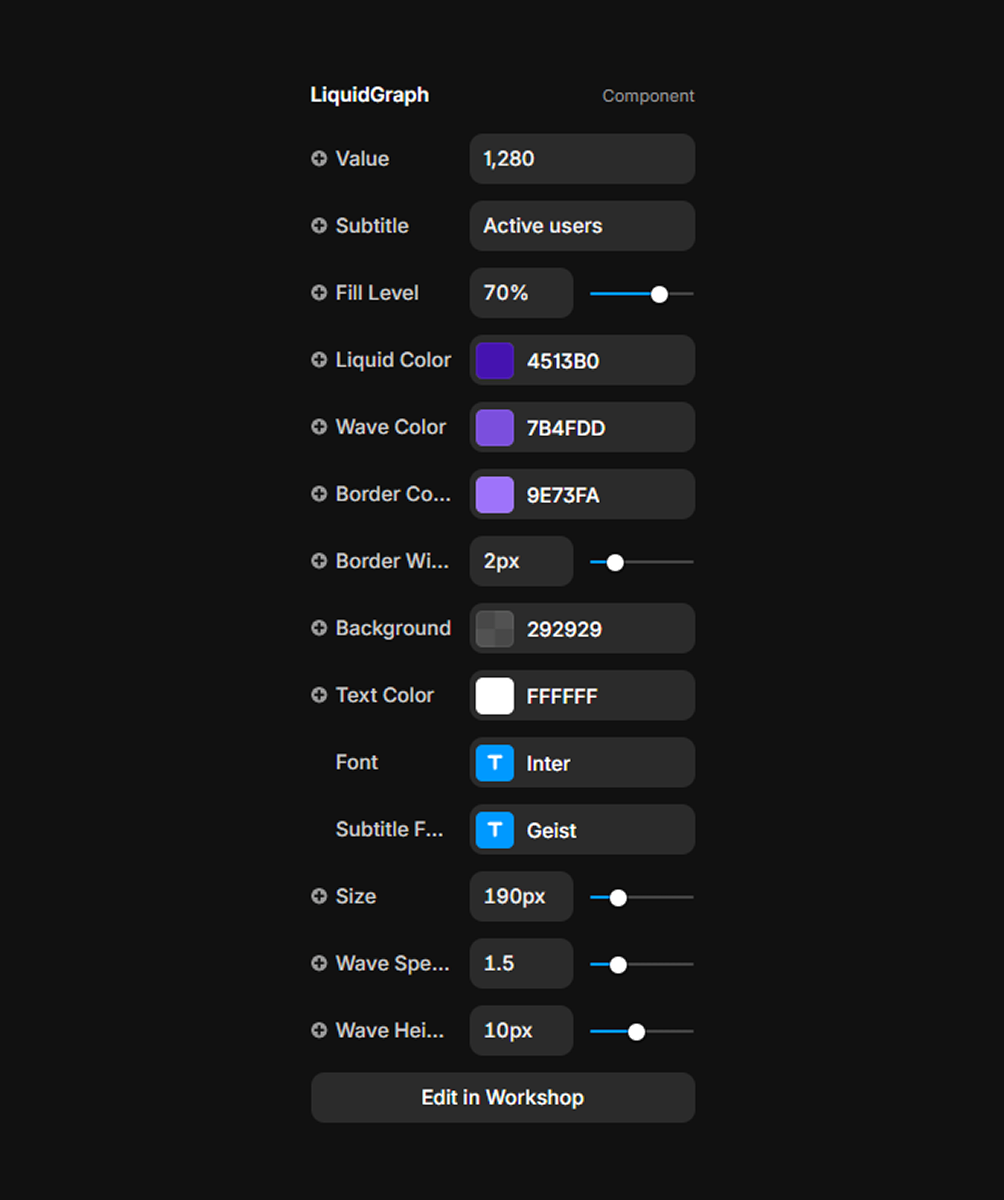Click the plus icon beside Value

[319, 159]
